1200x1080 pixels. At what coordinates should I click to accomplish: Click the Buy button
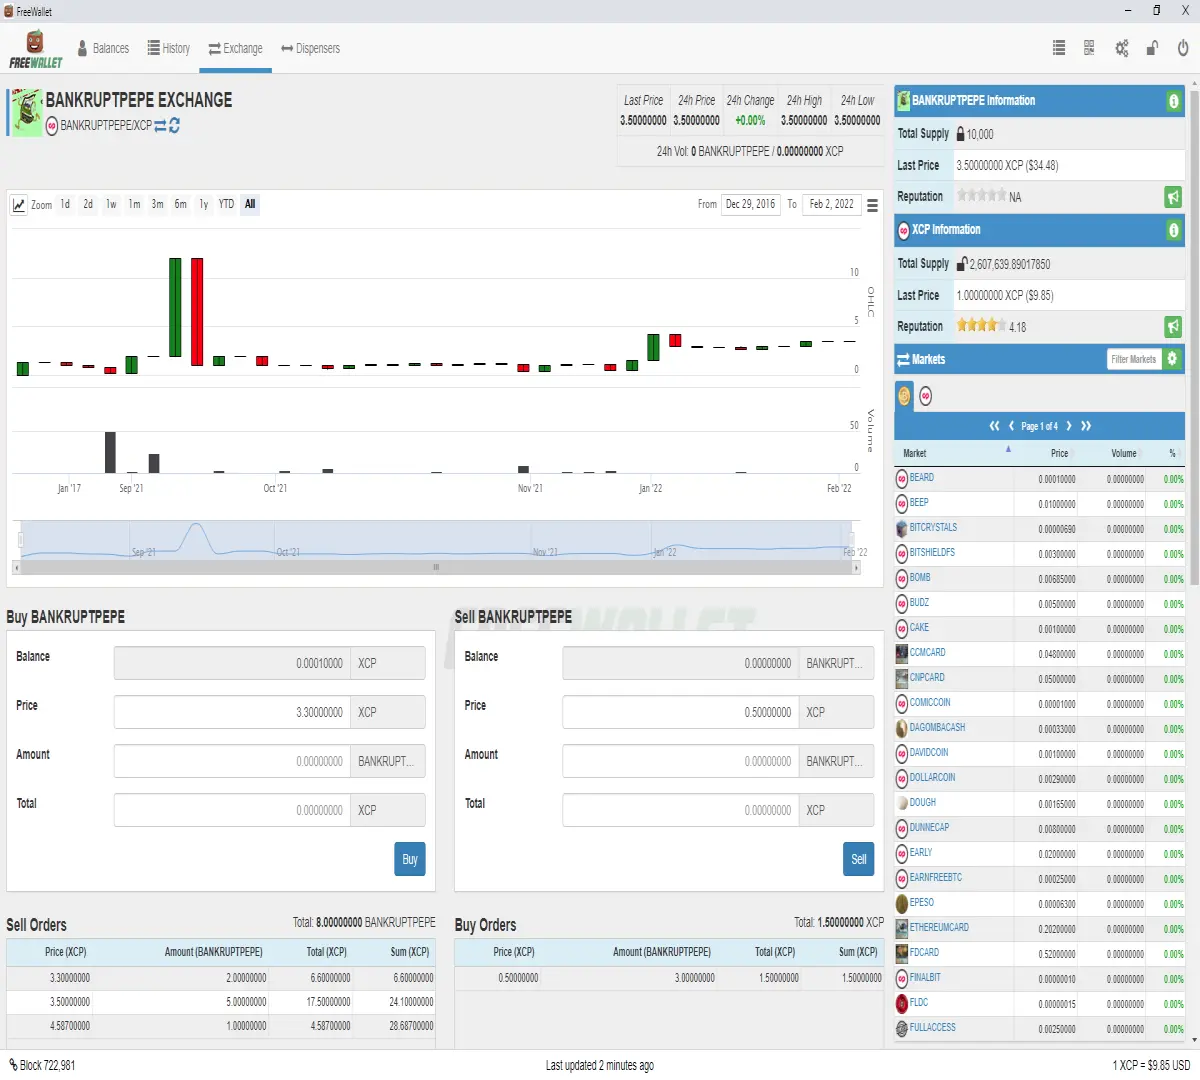[410, 859]
